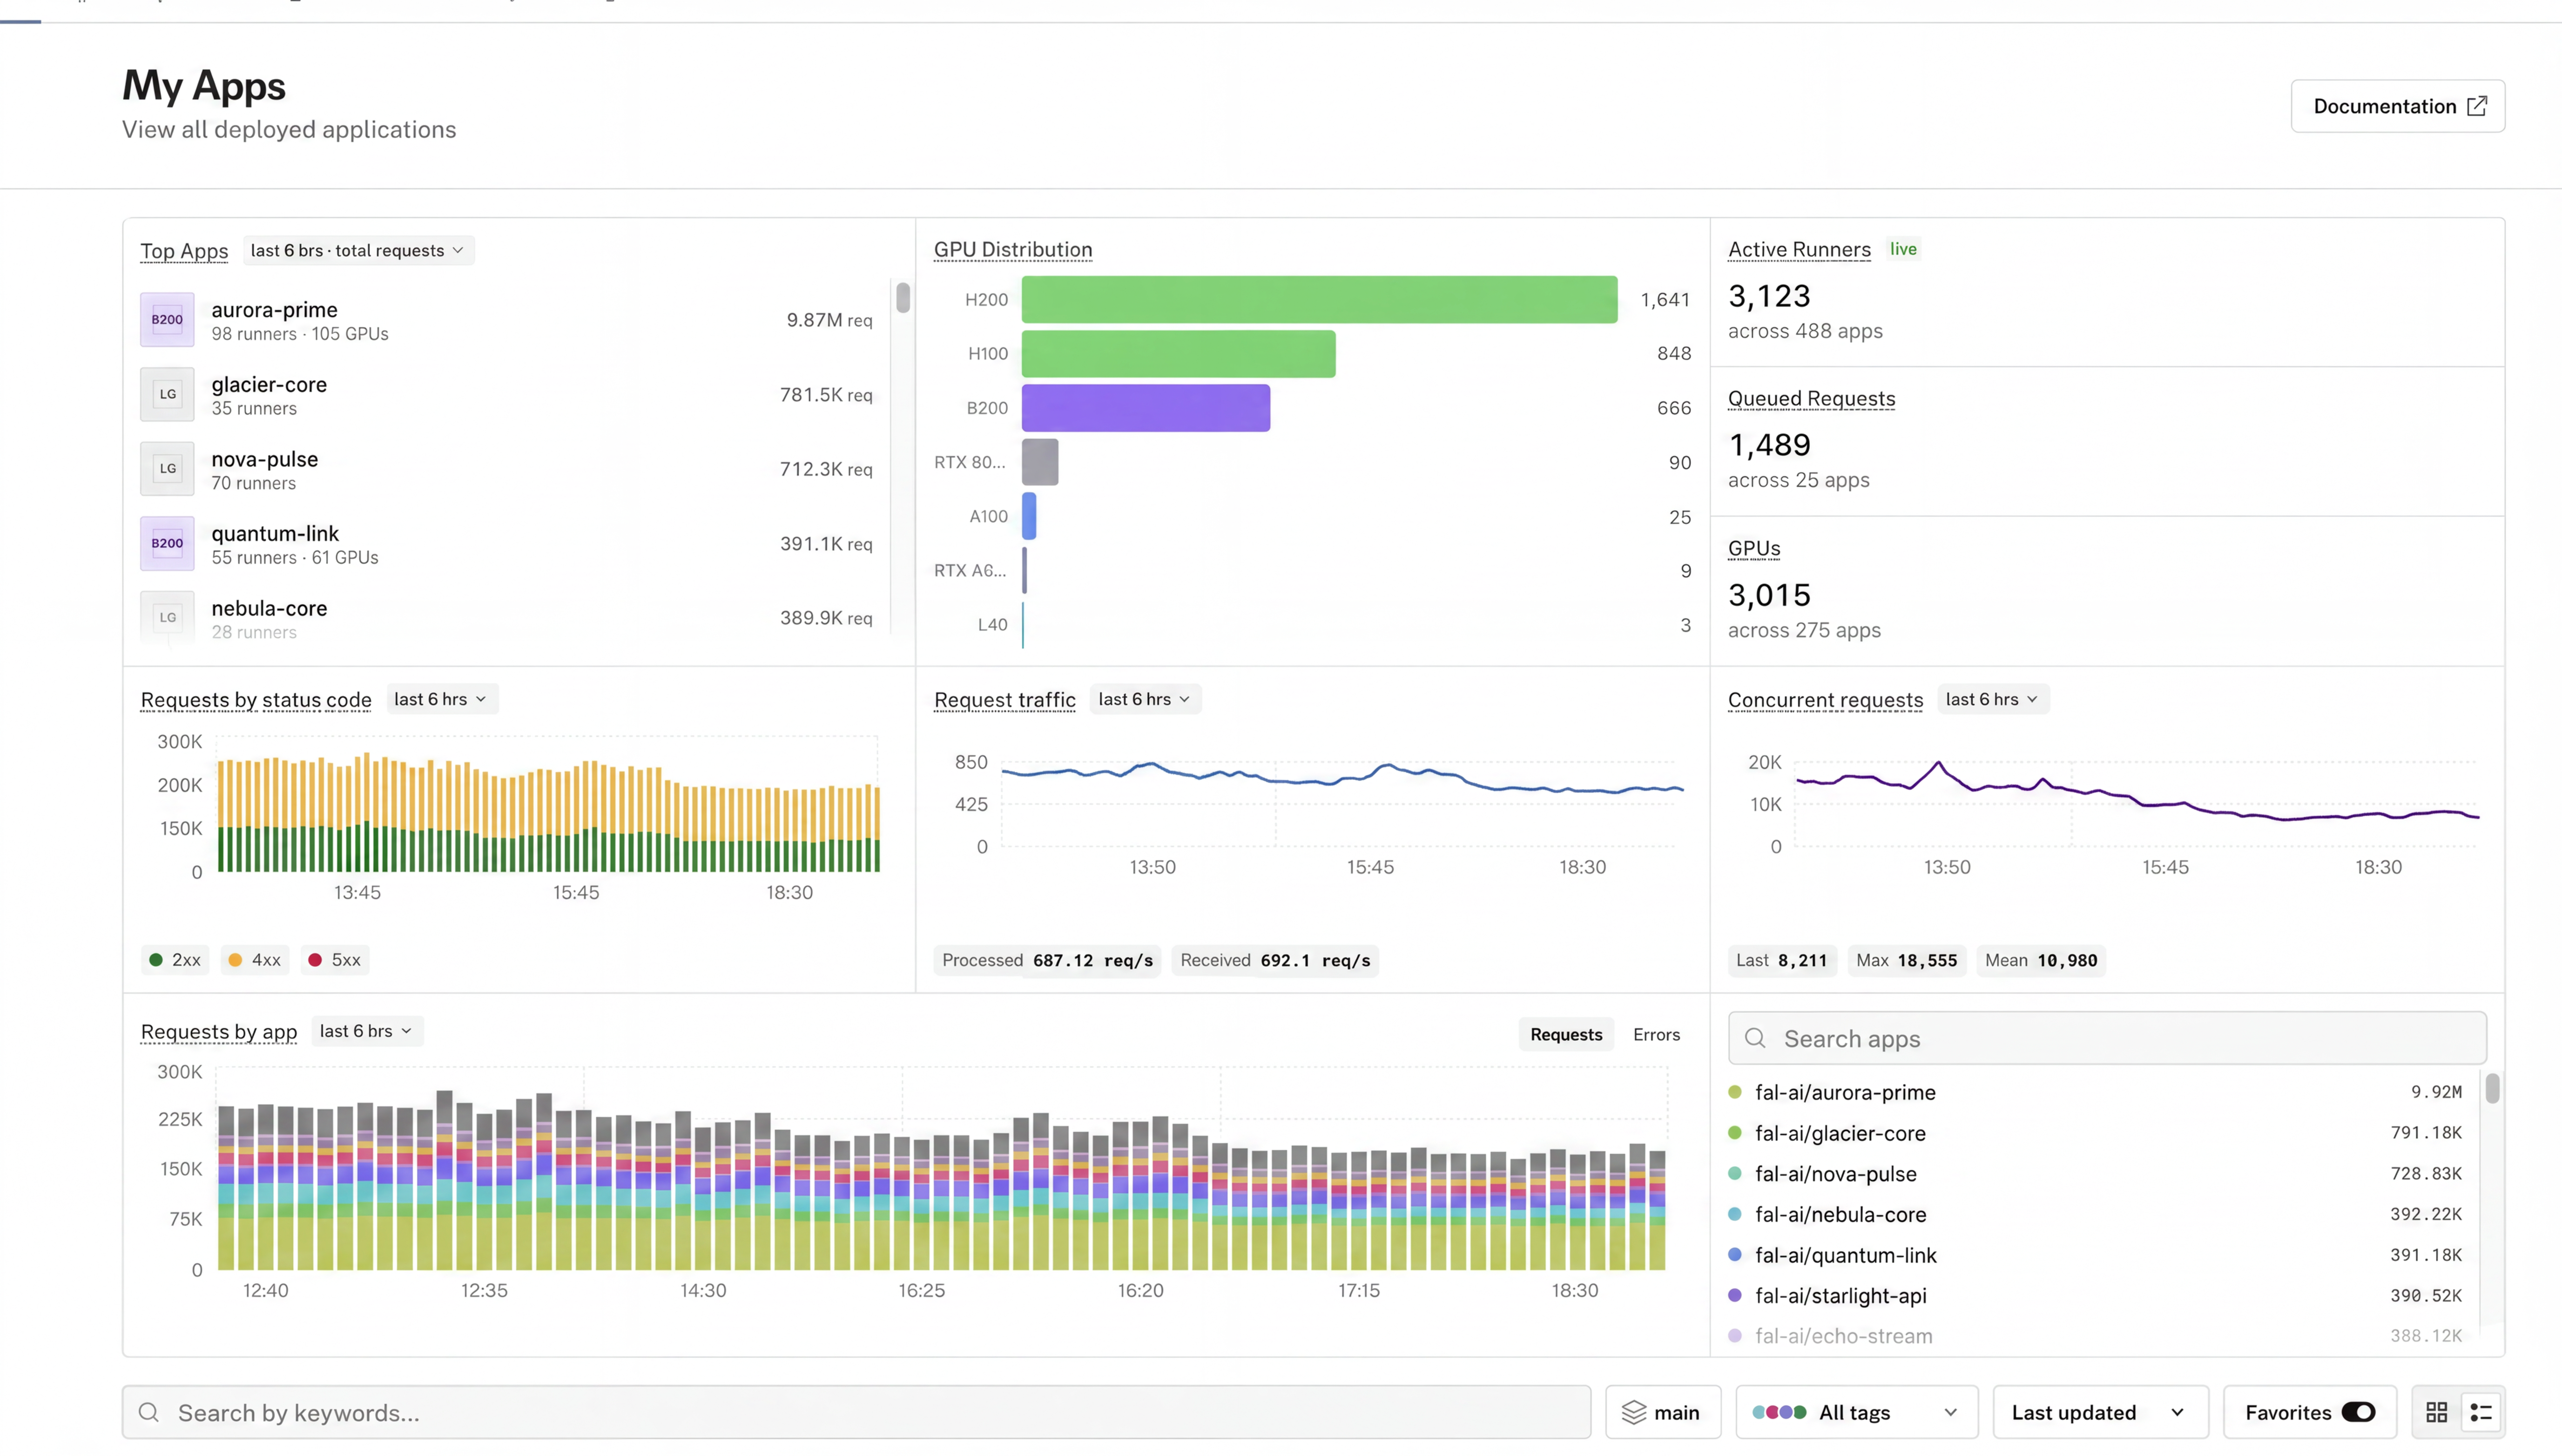Open glacier-core app name
Viewport: 2562px width, 1456px height.
(x=269, y=385)
